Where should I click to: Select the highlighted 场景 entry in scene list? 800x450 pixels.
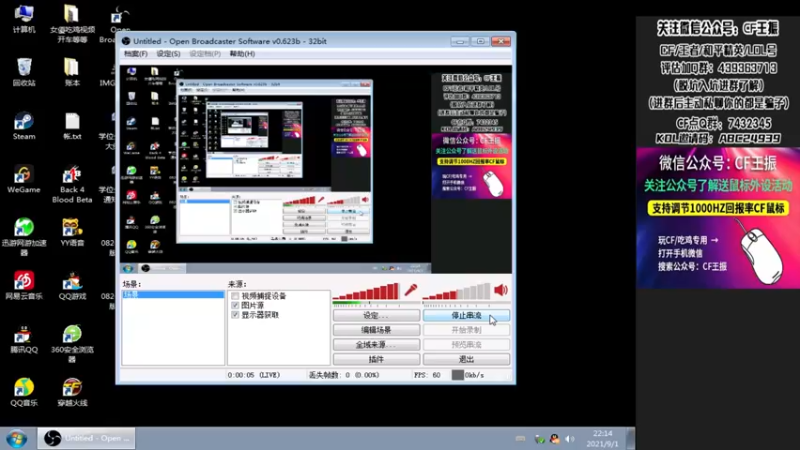(x=173, y=295)
